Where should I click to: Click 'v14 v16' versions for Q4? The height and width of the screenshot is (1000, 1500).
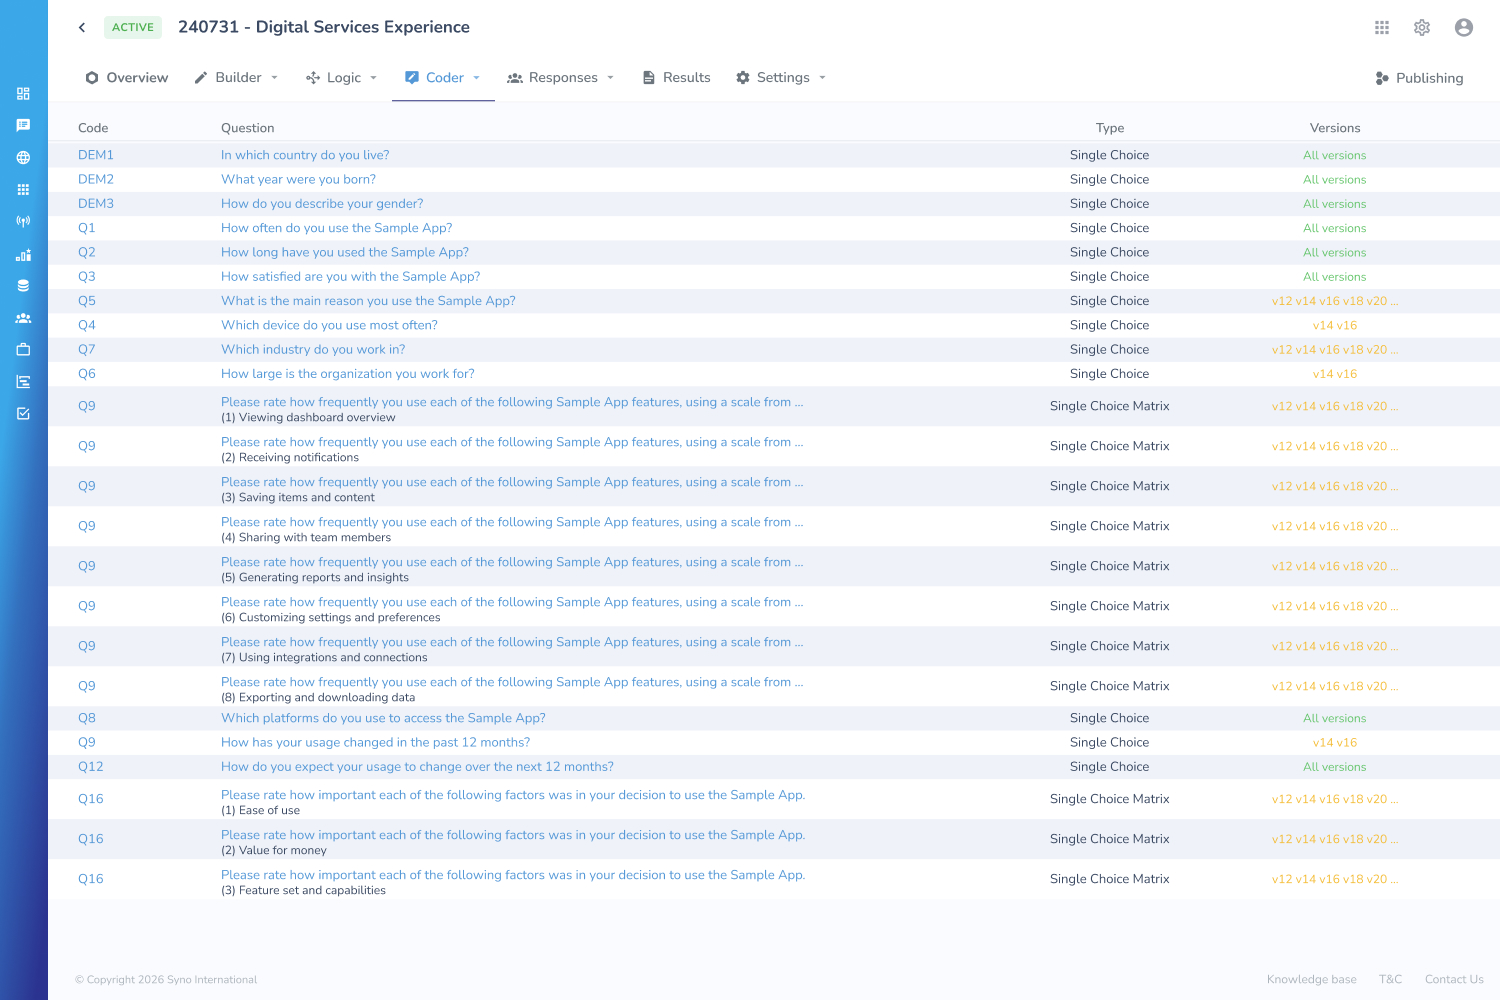pos(1335,325)
